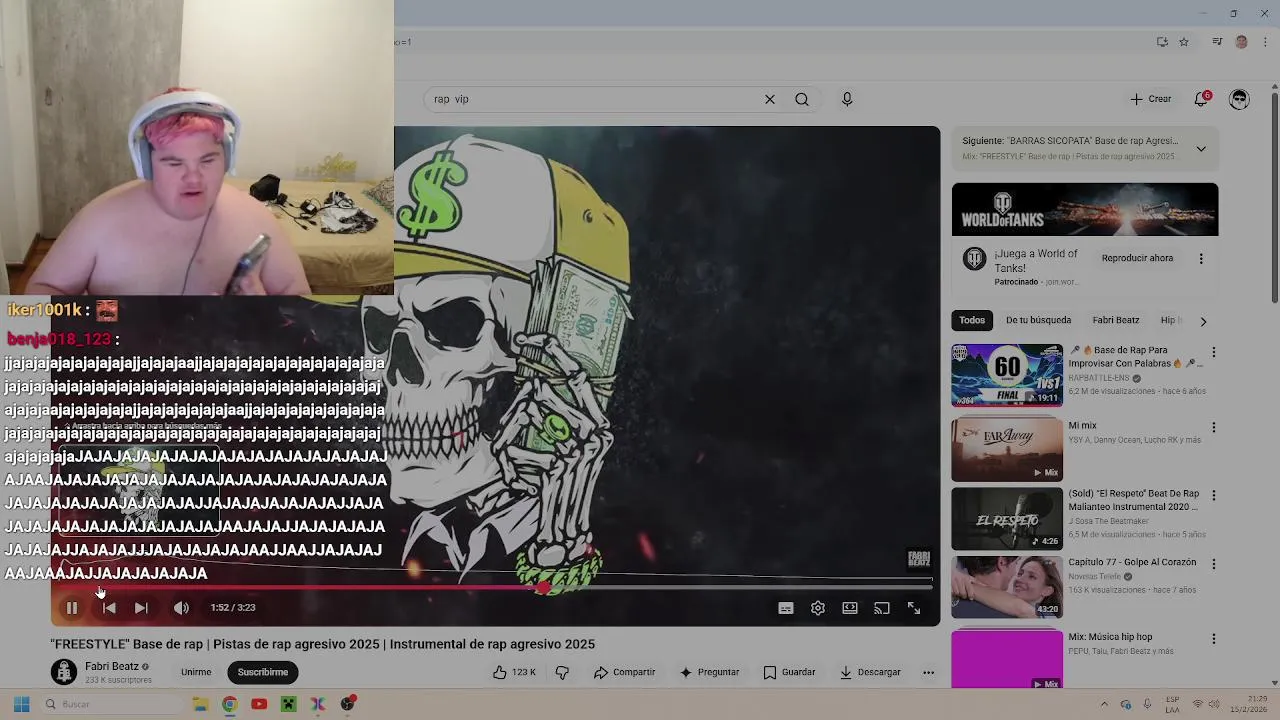The width and height of the screenshot is (1280, 720).
Task: Download video via Descargar
Action: (870, 672)
